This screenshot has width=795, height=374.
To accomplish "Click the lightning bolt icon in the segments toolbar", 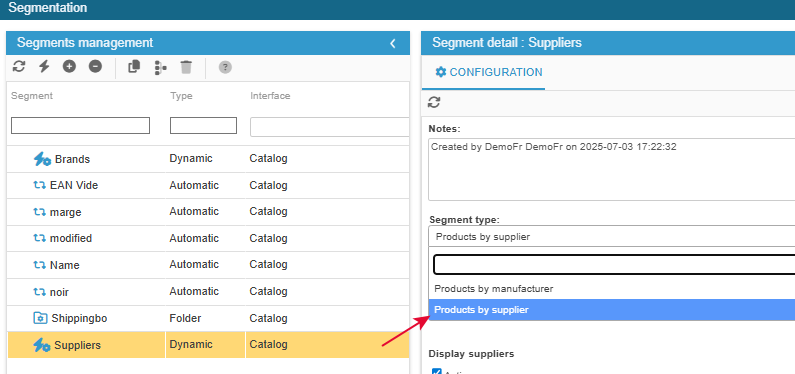I will pyautogui.click(x=44, y=66).
